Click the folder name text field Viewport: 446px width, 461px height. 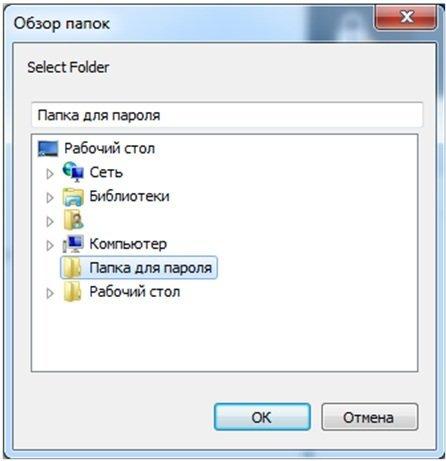point(227,115)
